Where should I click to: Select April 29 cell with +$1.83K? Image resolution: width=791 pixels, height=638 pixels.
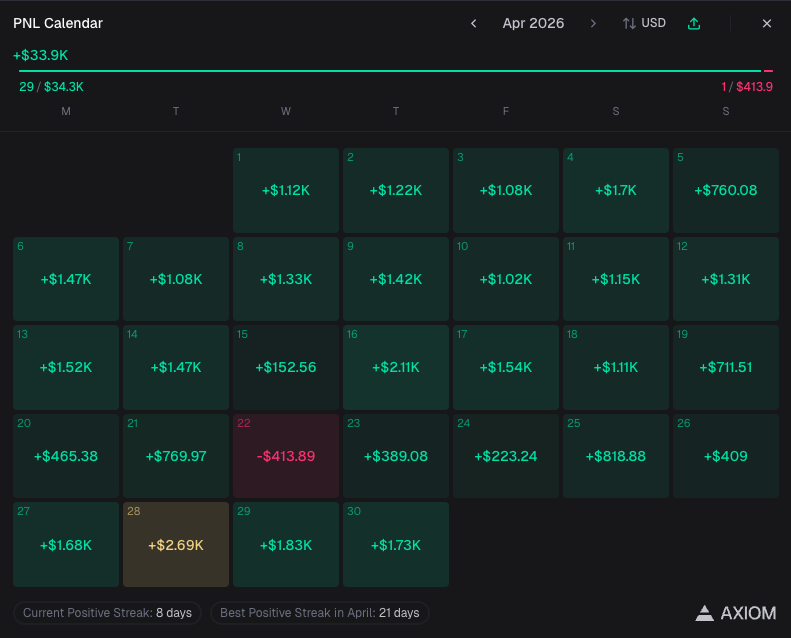tap(286, 544)
